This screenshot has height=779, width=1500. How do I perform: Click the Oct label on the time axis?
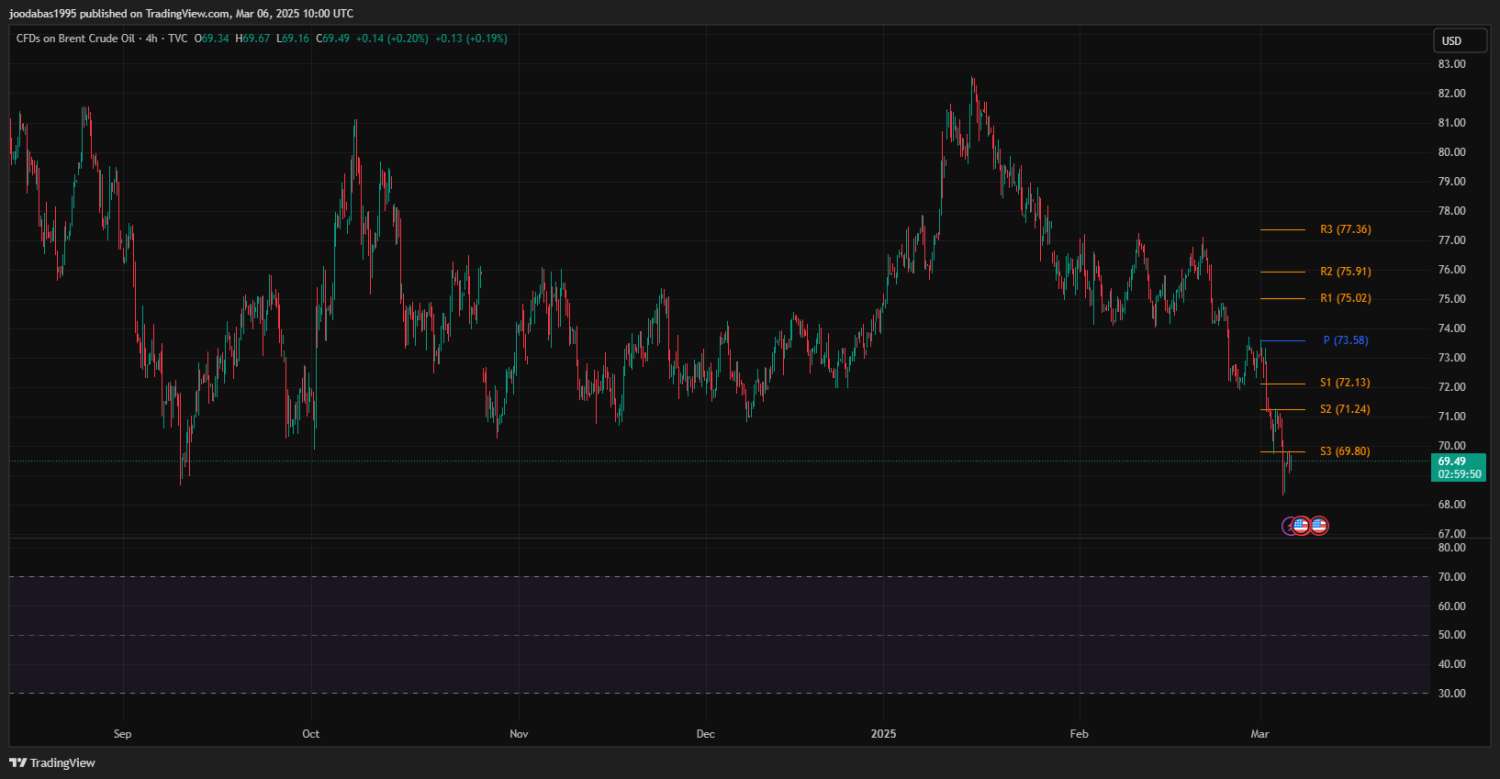[311, 734]
